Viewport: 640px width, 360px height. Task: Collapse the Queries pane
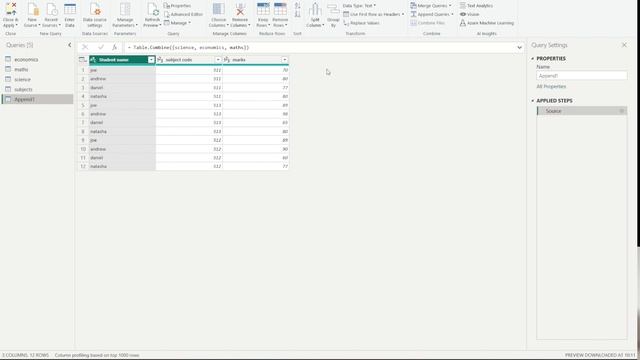(x=69, y=45)
